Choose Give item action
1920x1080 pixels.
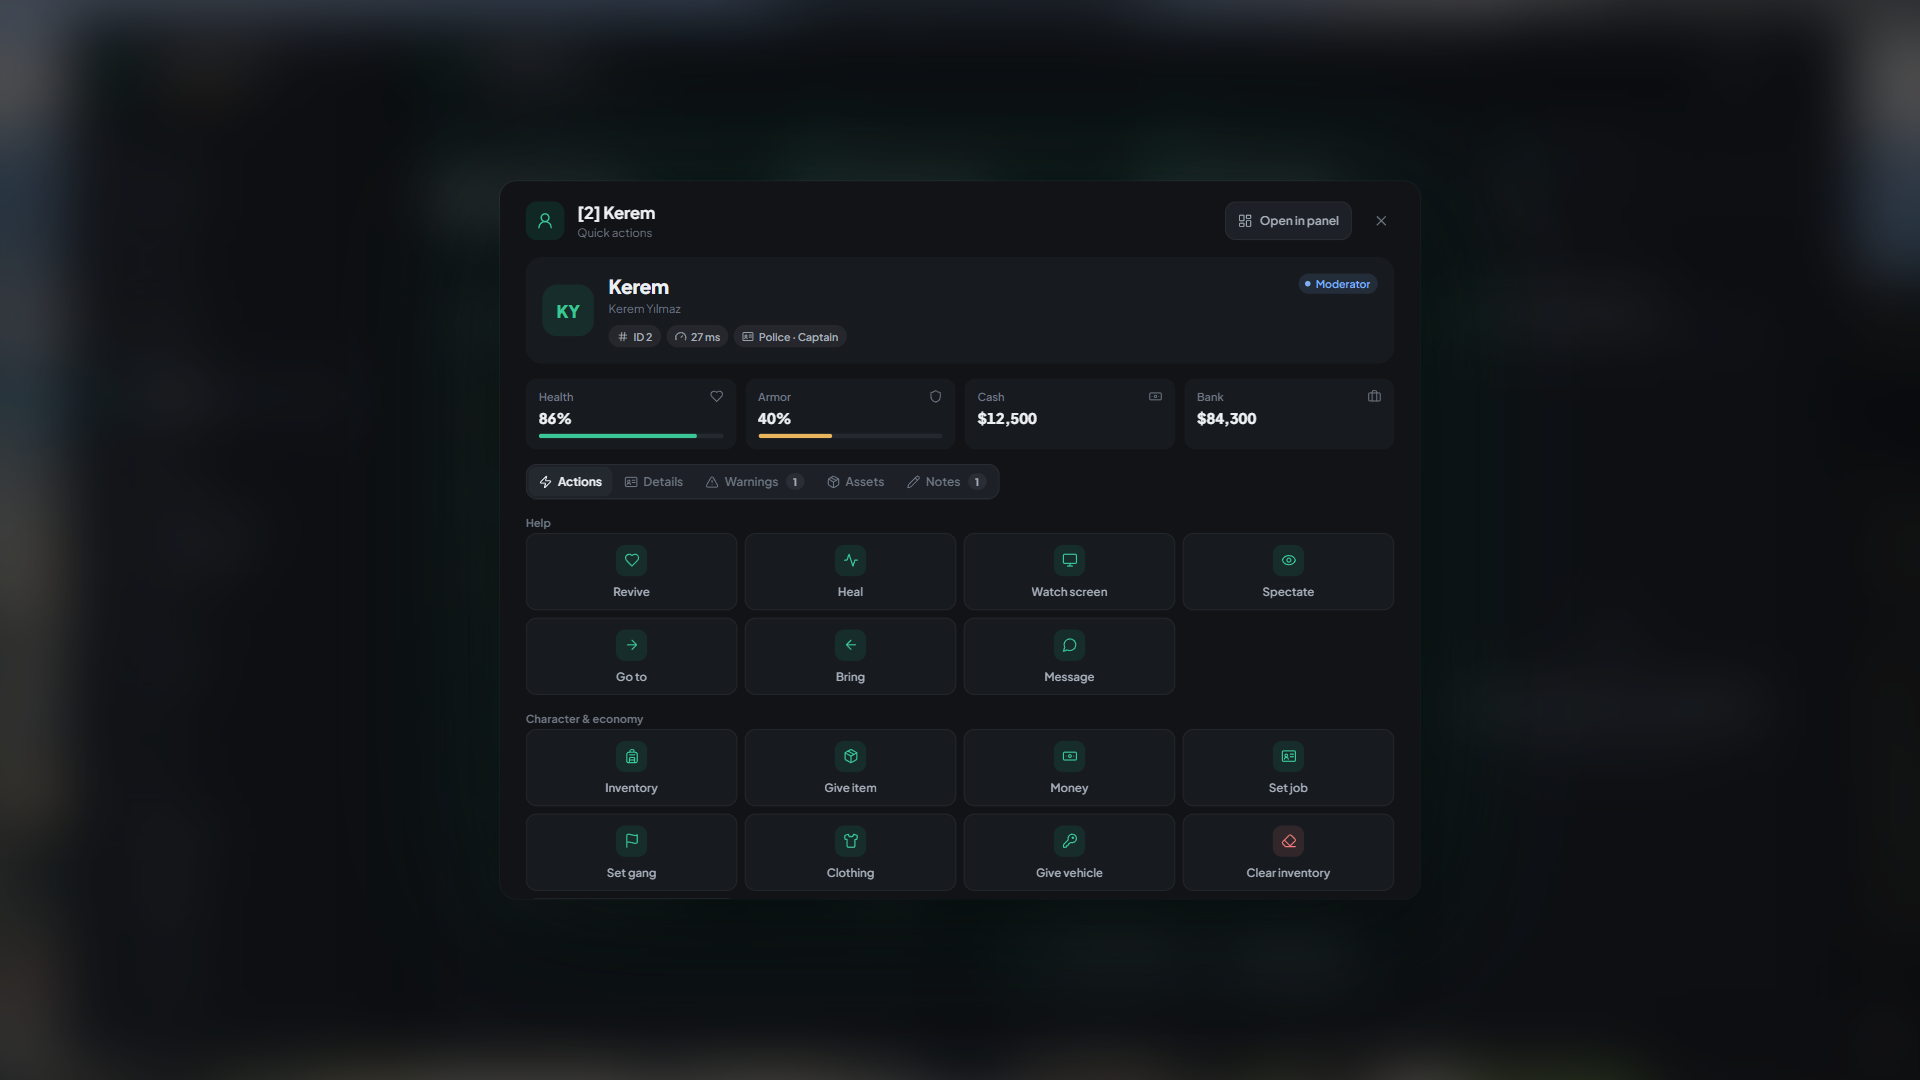850,768
